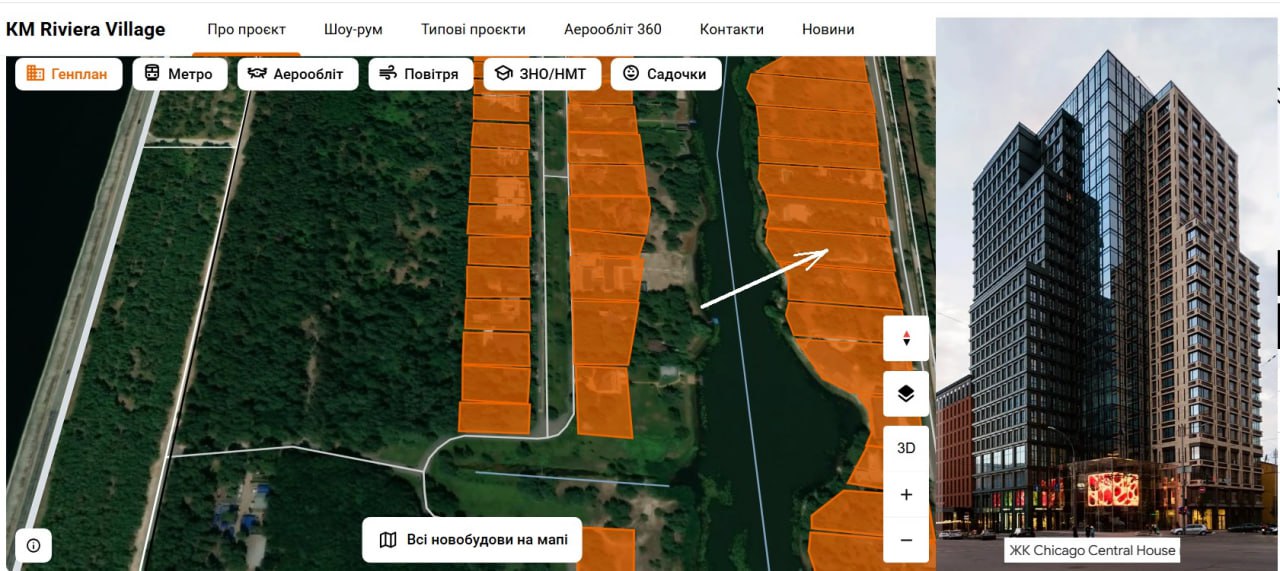Open the Типові проєкти tab

[473, 29]
